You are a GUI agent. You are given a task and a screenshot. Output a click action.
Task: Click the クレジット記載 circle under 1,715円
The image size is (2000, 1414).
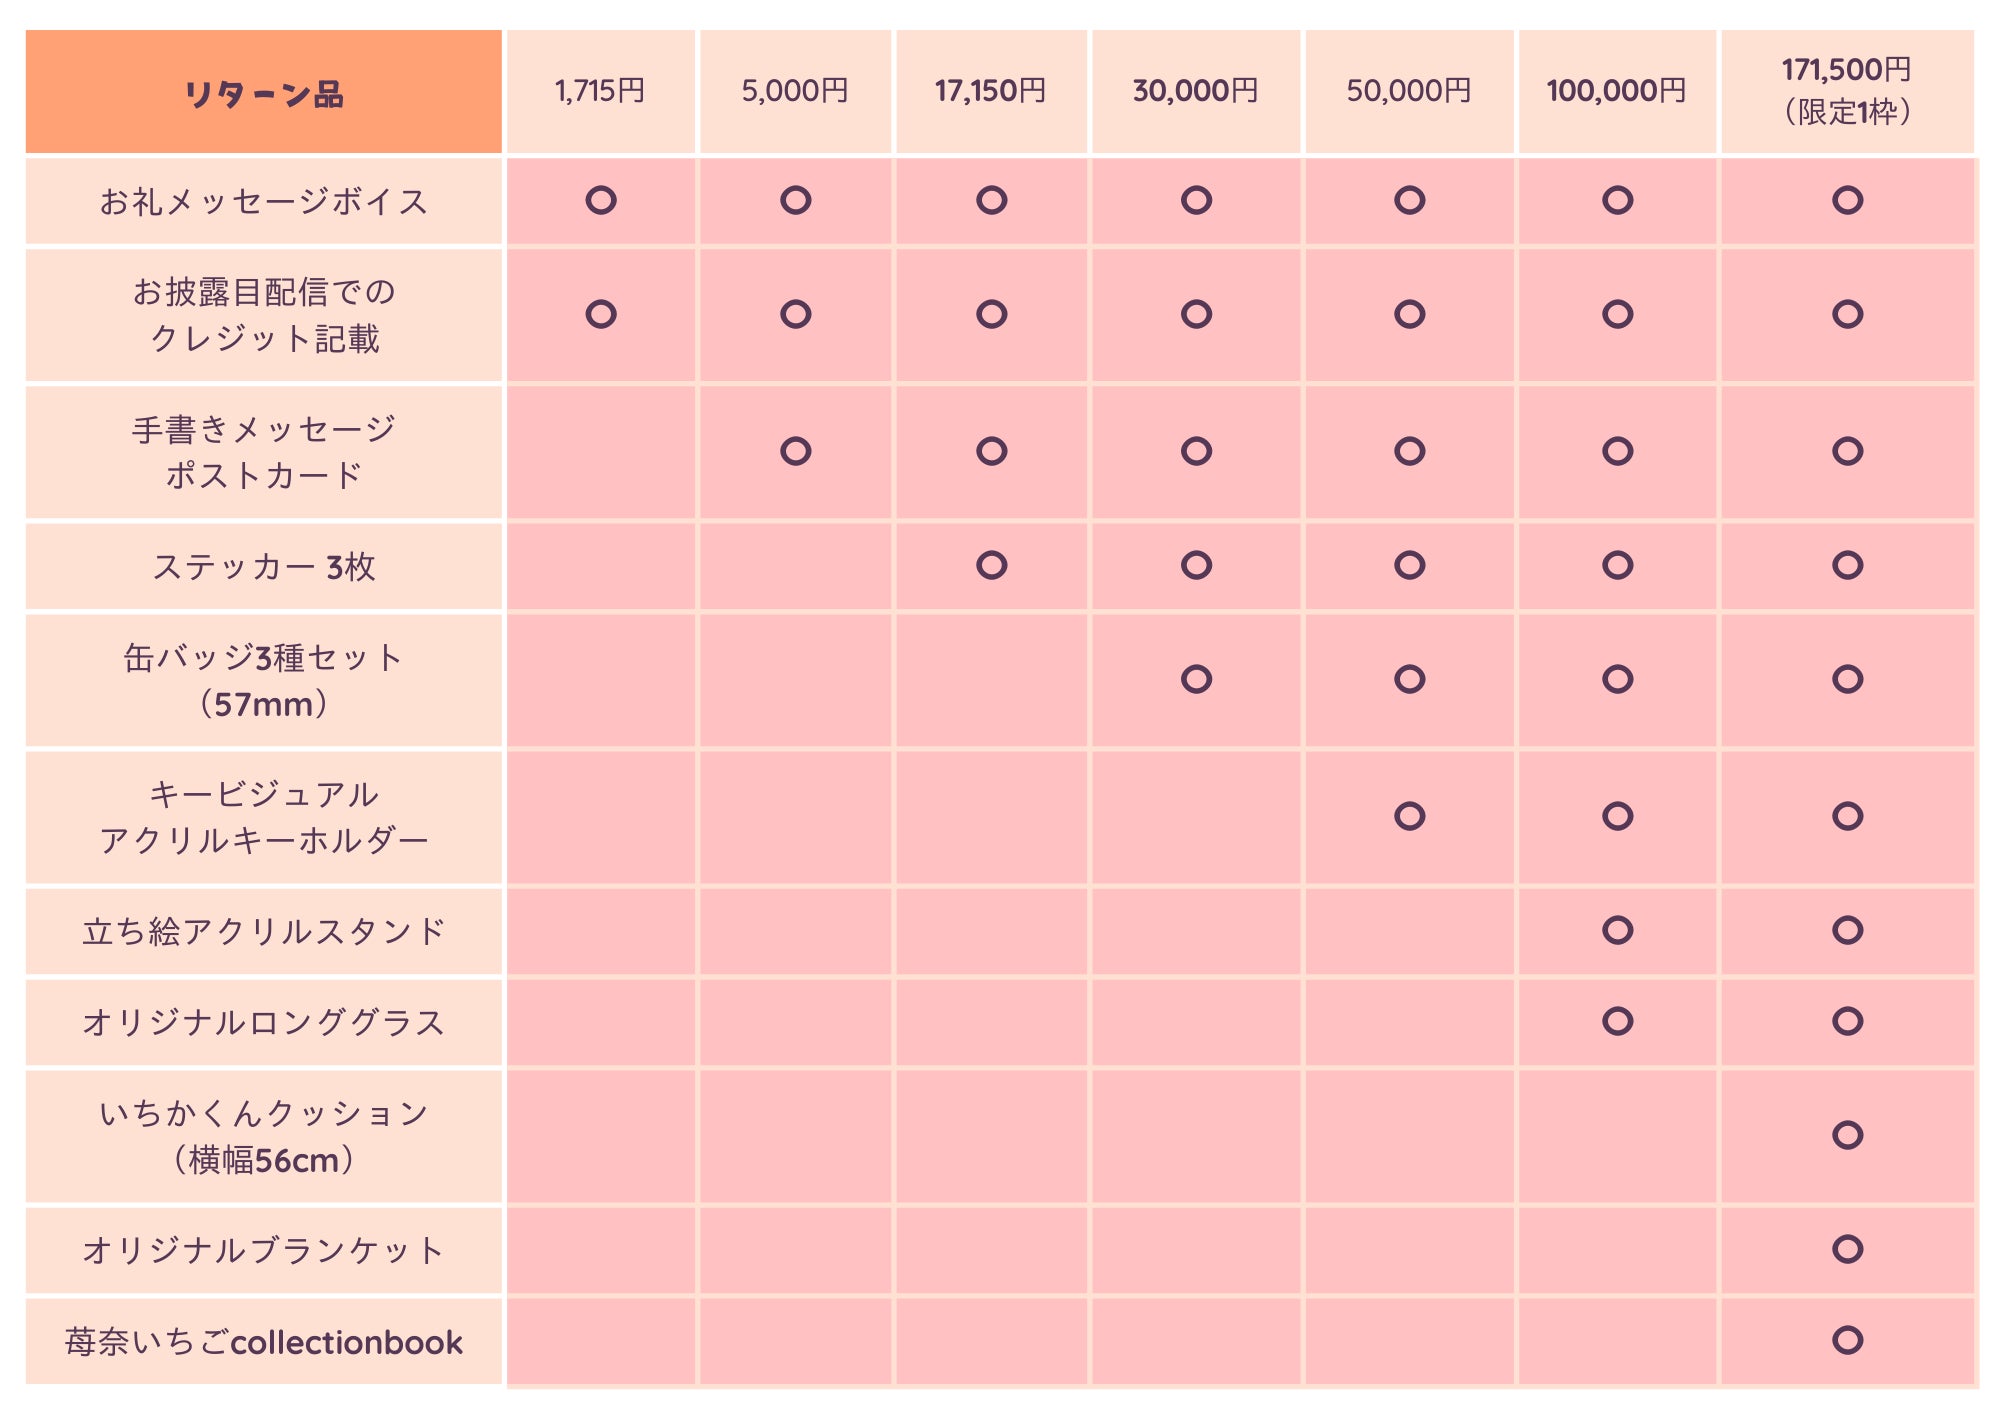click(601, 314)
